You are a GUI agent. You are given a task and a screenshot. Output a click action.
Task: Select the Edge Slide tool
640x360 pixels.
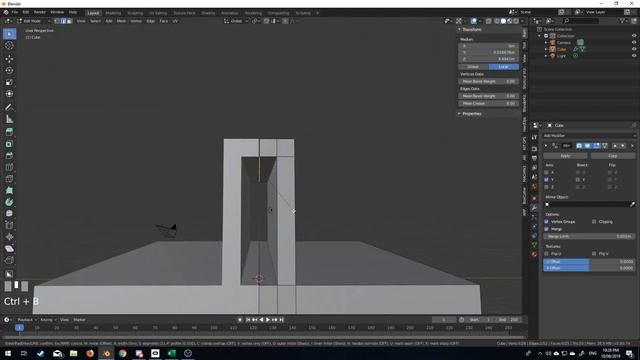click(9, 225)
